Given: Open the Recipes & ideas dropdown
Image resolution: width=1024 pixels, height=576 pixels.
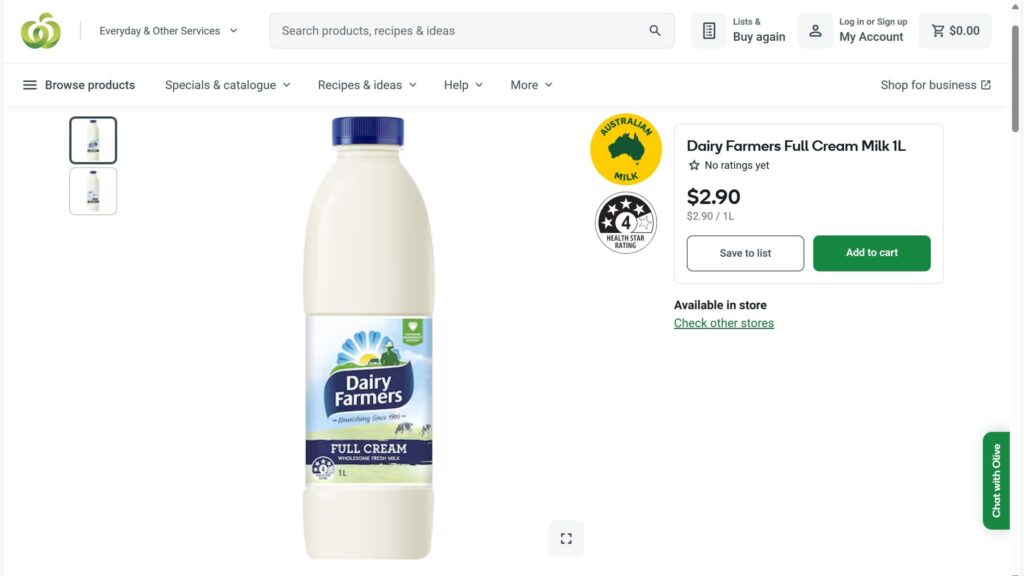Looking at the screenshot, I should (367, 85).
